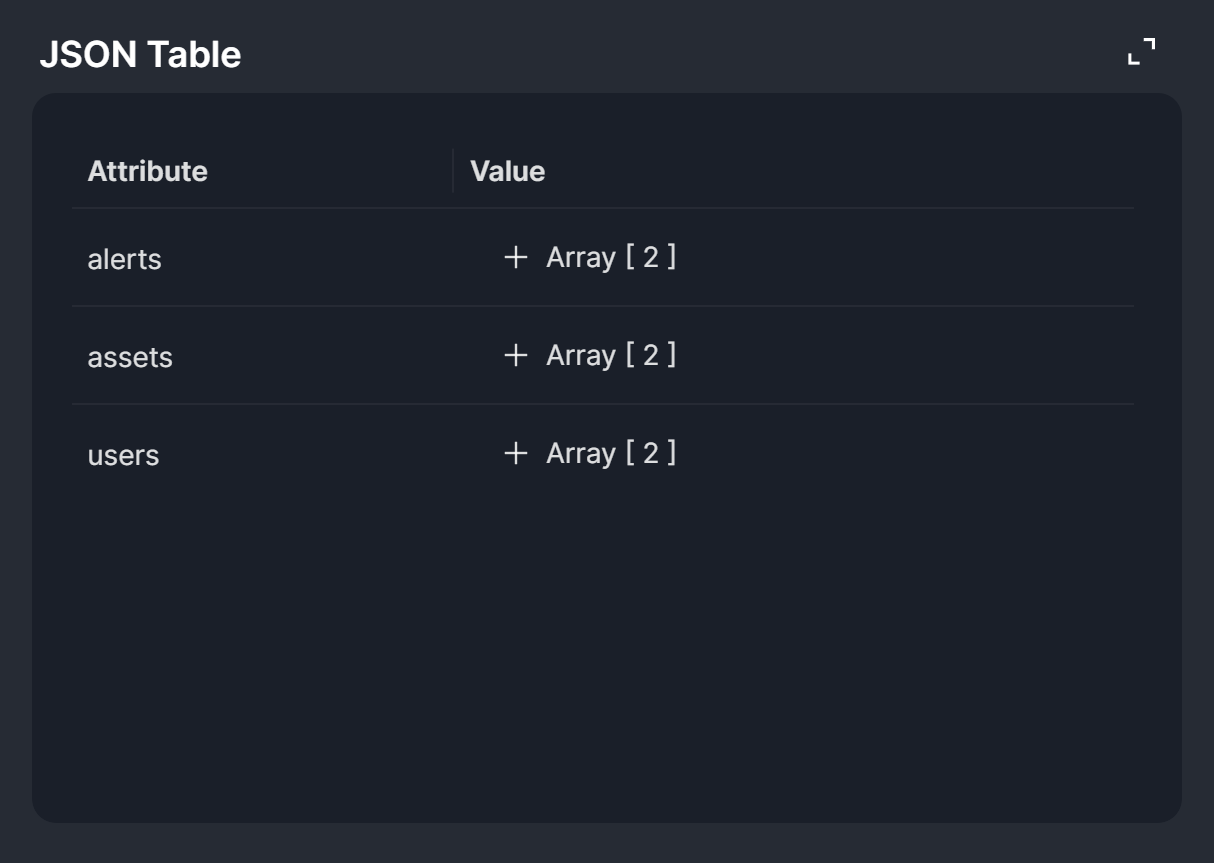1214x863 pixels.
Task: Select the users attribute name
Action: pyautogui.click(x=123, y=455)
